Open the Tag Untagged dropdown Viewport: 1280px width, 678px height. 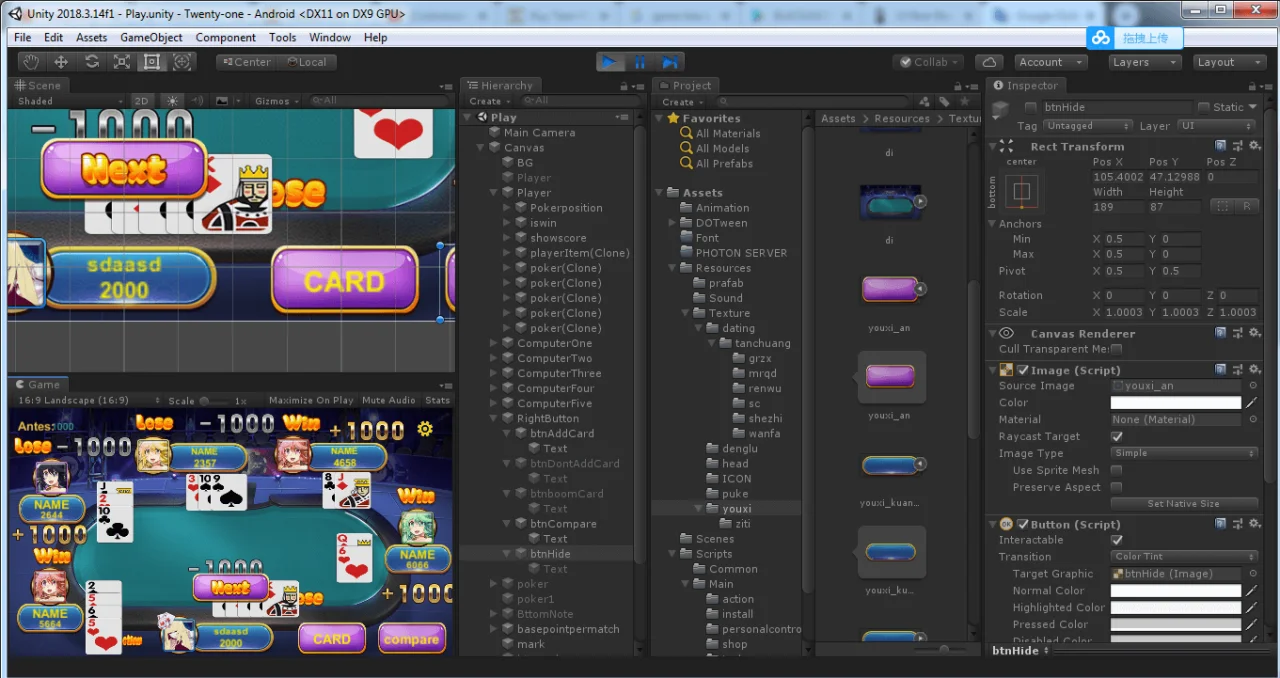(1088, 126)
